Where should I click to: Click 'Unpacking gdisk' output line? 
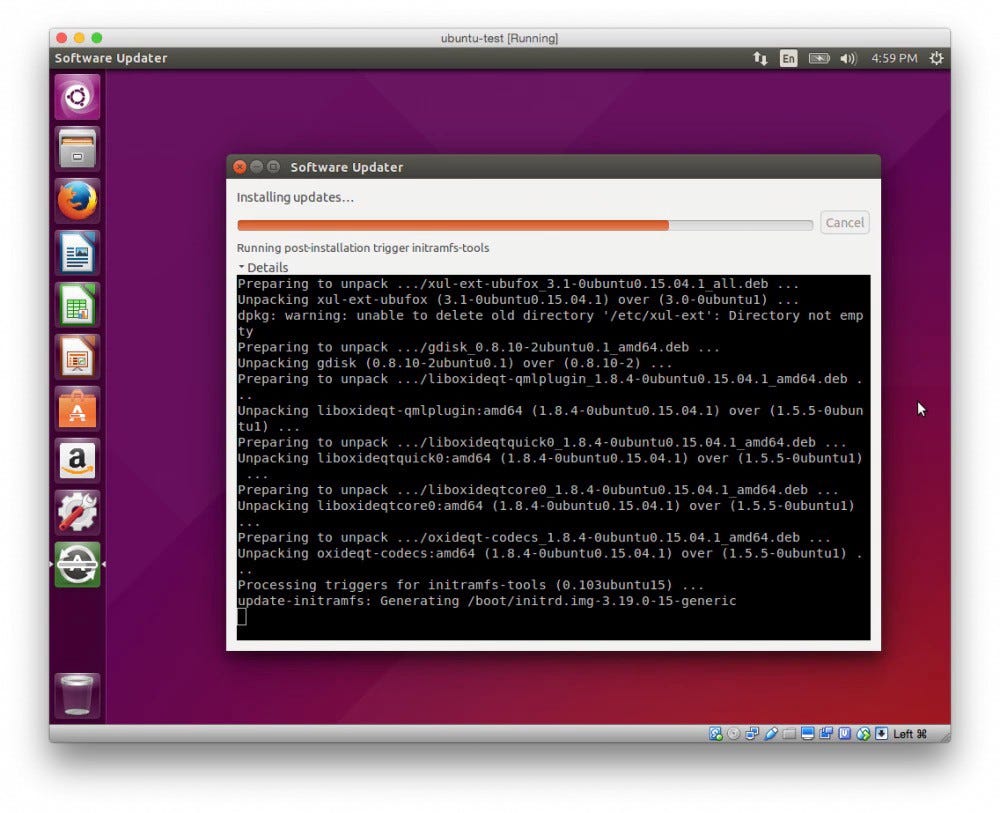tap(455, 363)
